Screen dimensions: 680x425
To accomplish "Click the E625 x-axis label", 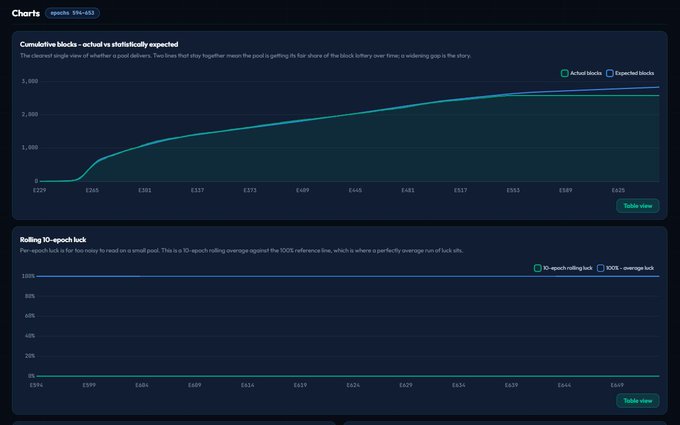I will (618, 190).
